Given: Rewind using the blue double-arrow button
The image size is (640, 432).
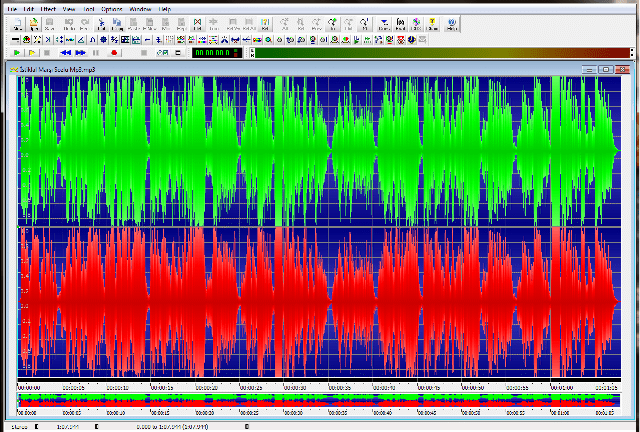Looking at the screenshot, I should point(66,52).
